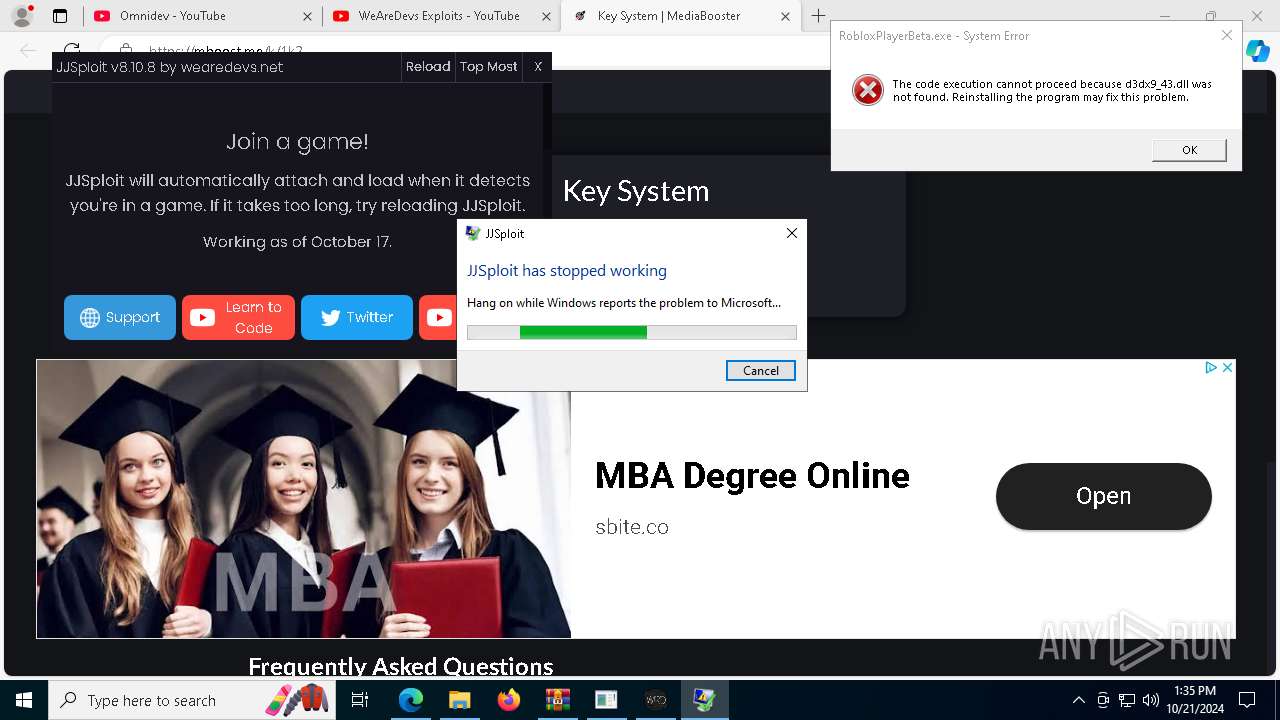Select the Key System | MediaBooster tab
The height and width of the screenshot is (720, 1280).
[680, 16]
